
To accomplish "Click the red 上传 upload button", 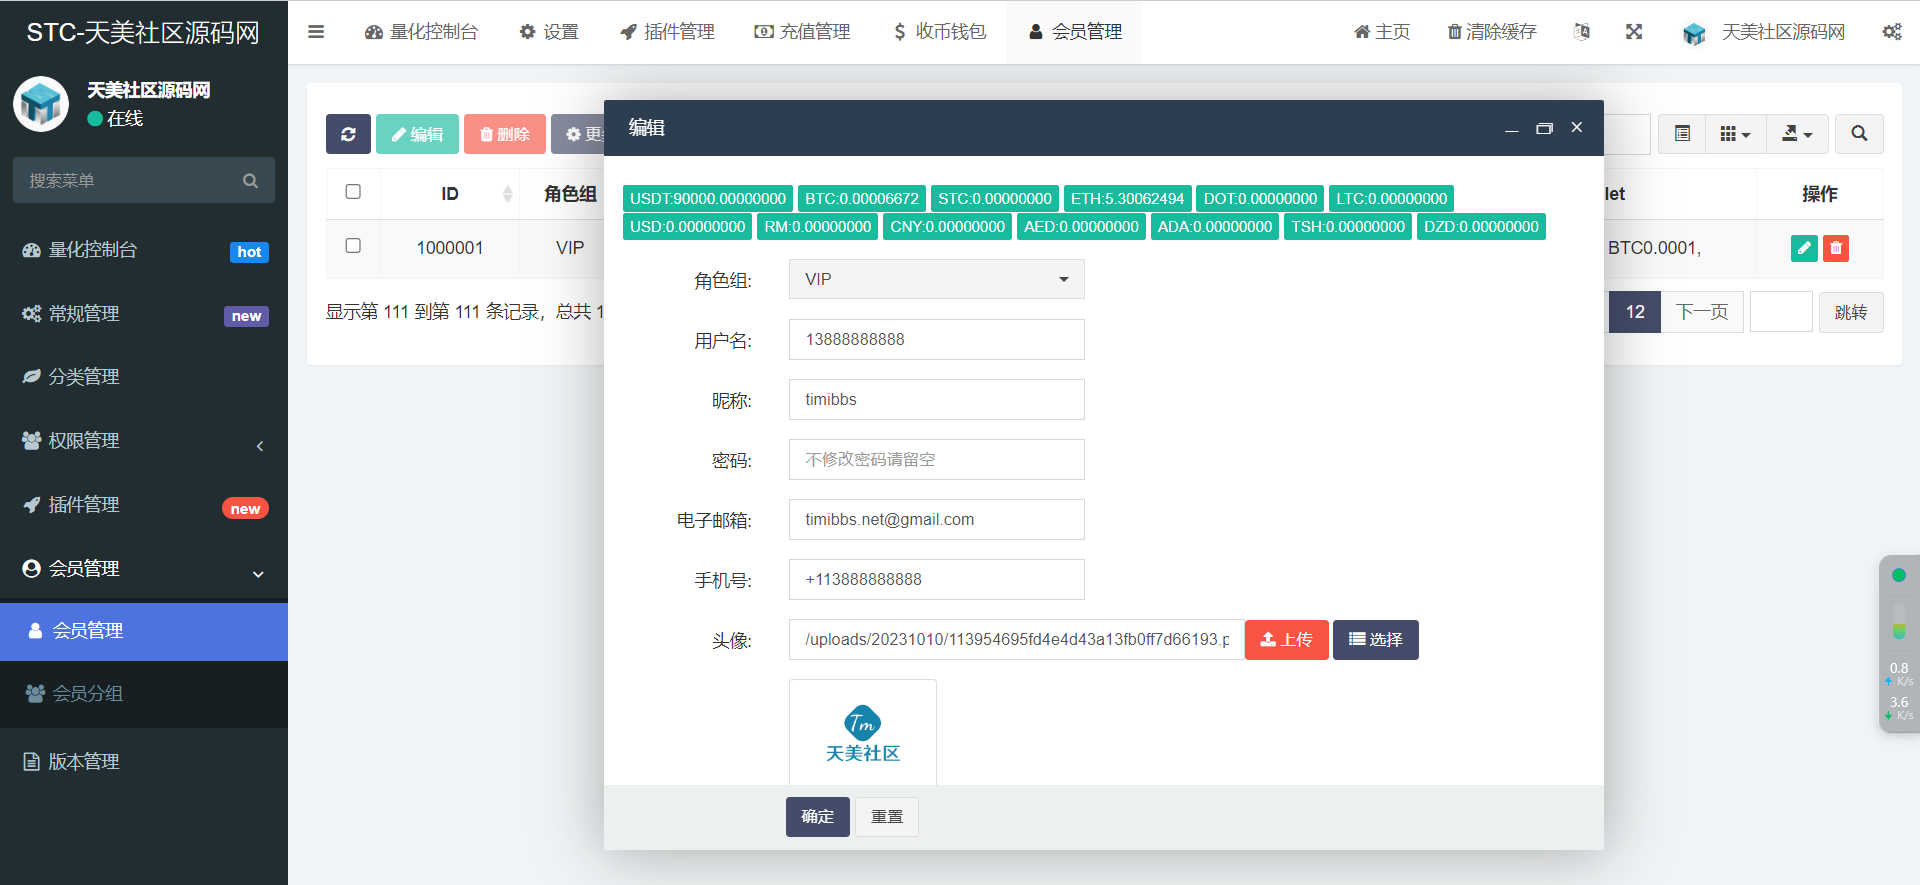I will (x=1287, y=639).
